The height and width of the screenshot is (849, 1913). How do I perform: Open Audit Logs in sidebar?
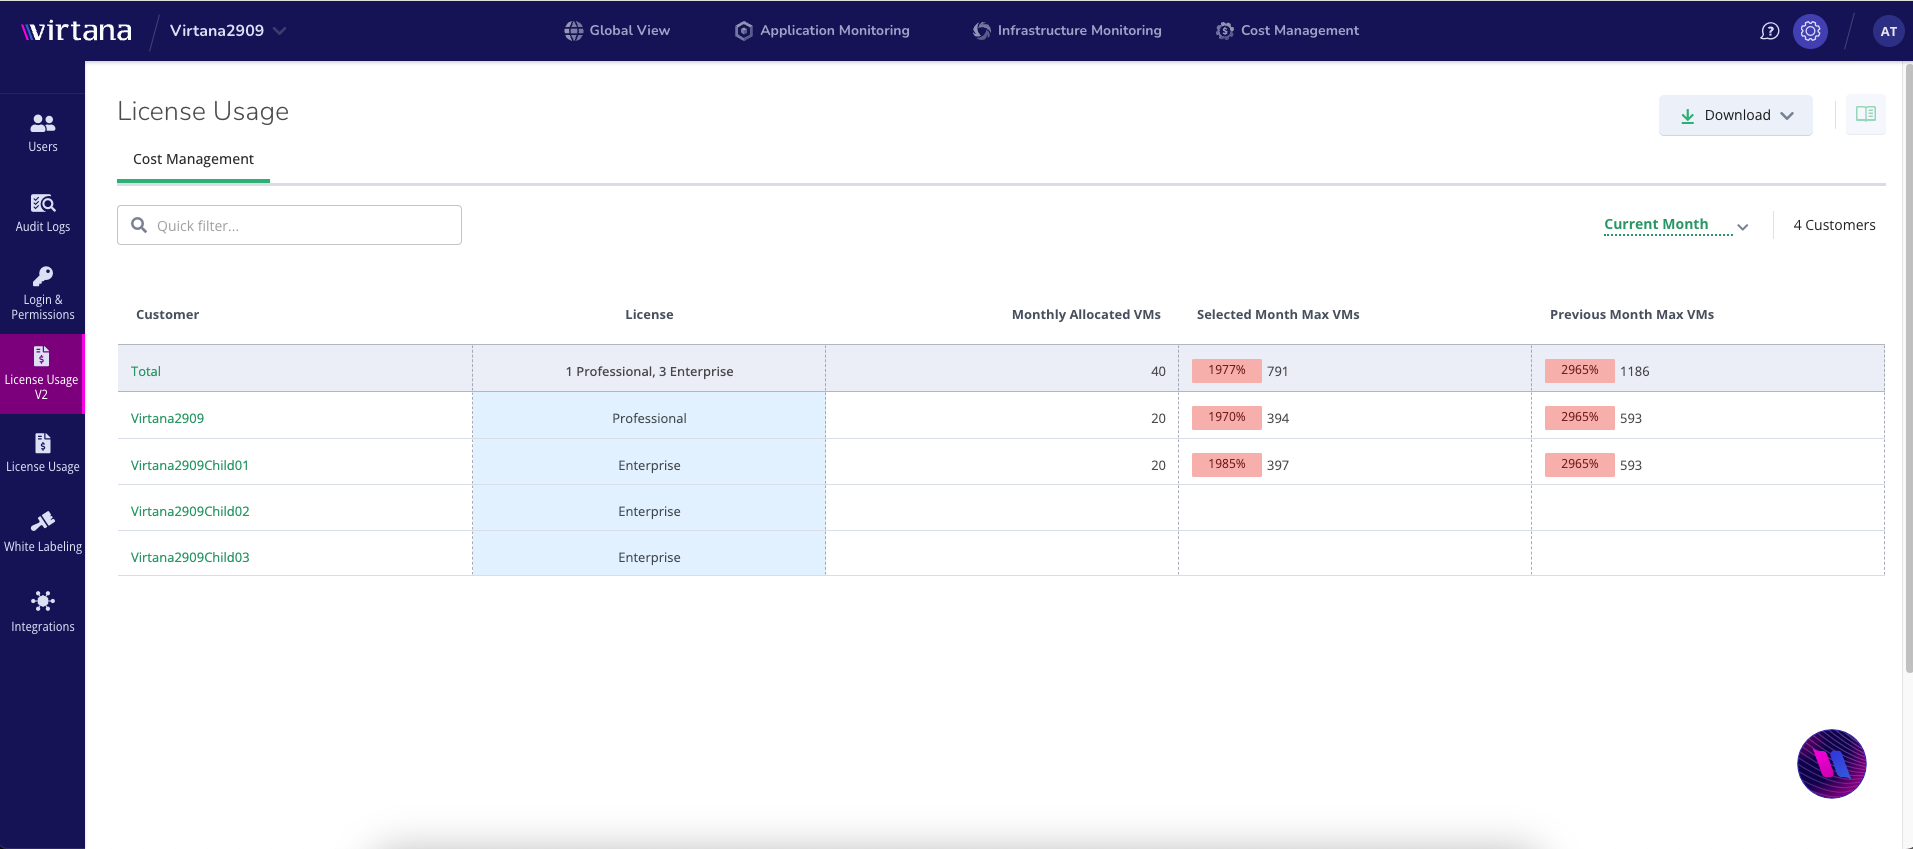[x=42, y=213]
